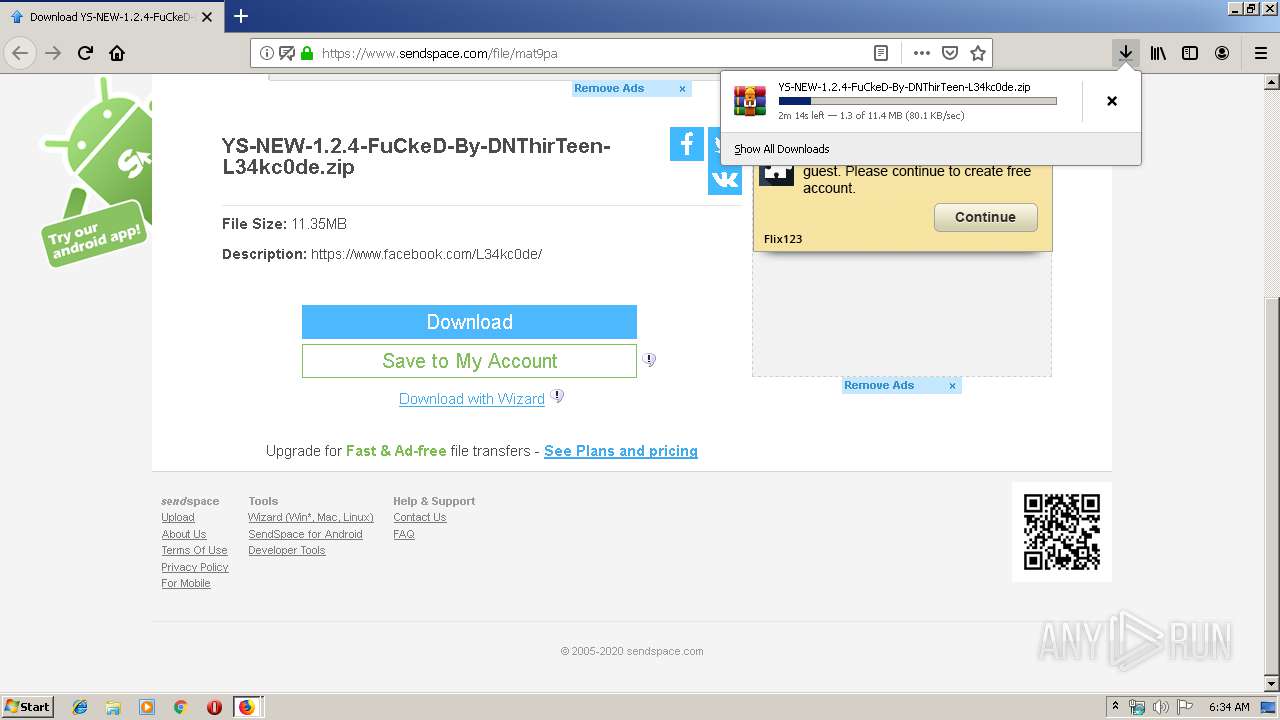
Task: Open the Firefox hamburger menu
Action: point(1261,53)
